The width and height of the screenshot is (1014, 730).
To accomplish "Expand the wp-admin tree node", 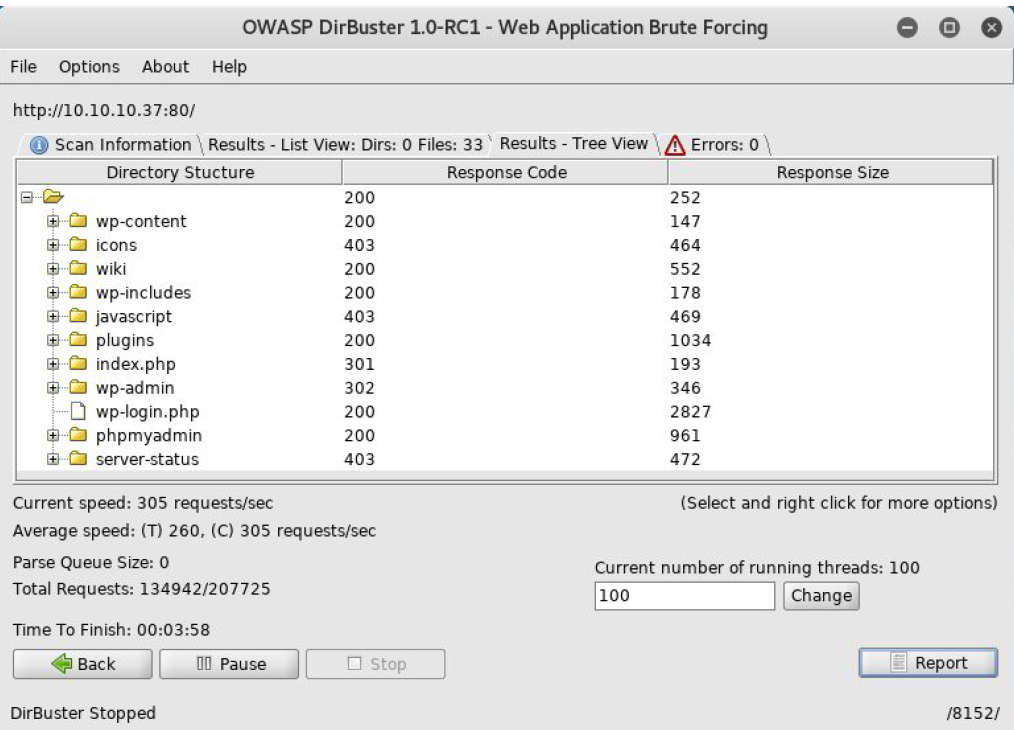I will pos(53,388).
